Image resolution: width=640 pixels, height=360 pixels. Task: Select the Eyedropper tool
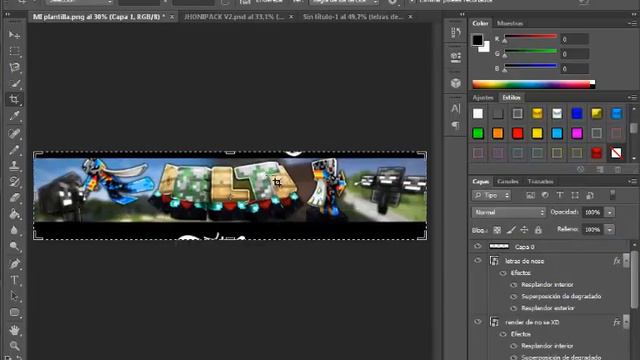(14, 116)
